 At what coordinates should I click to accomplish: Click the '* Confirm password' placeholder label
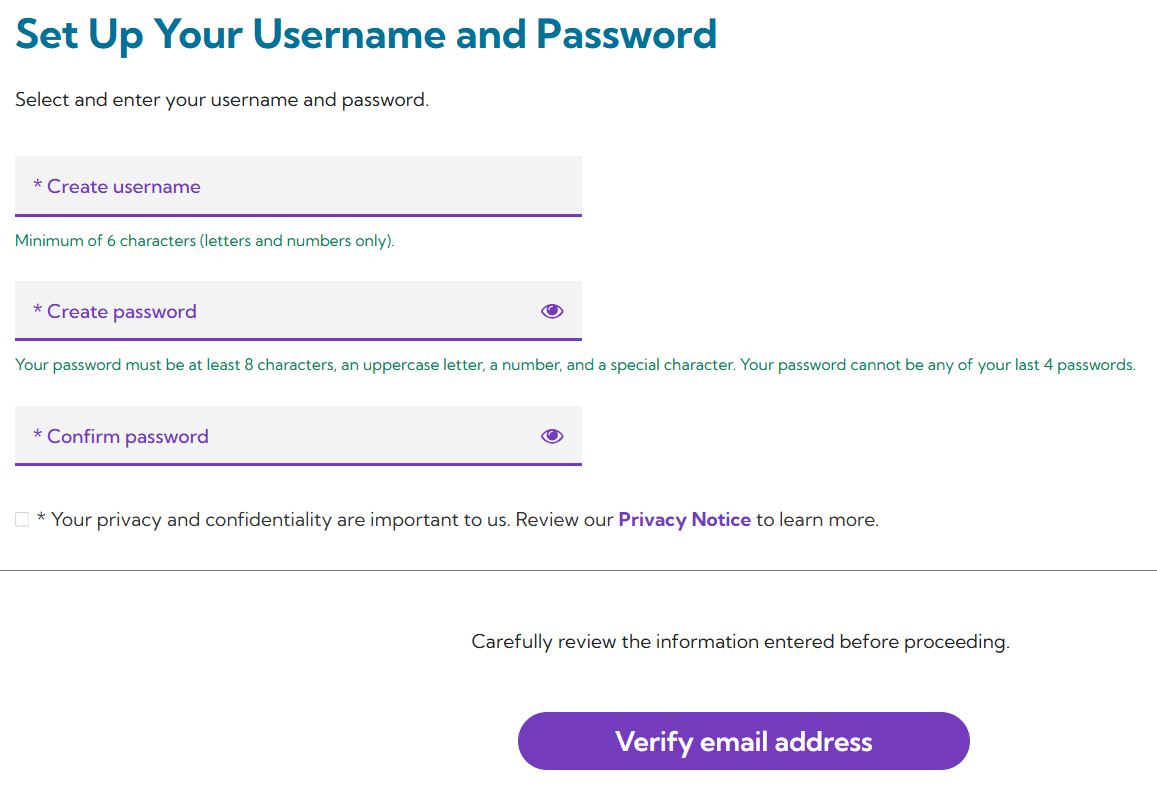121,437
